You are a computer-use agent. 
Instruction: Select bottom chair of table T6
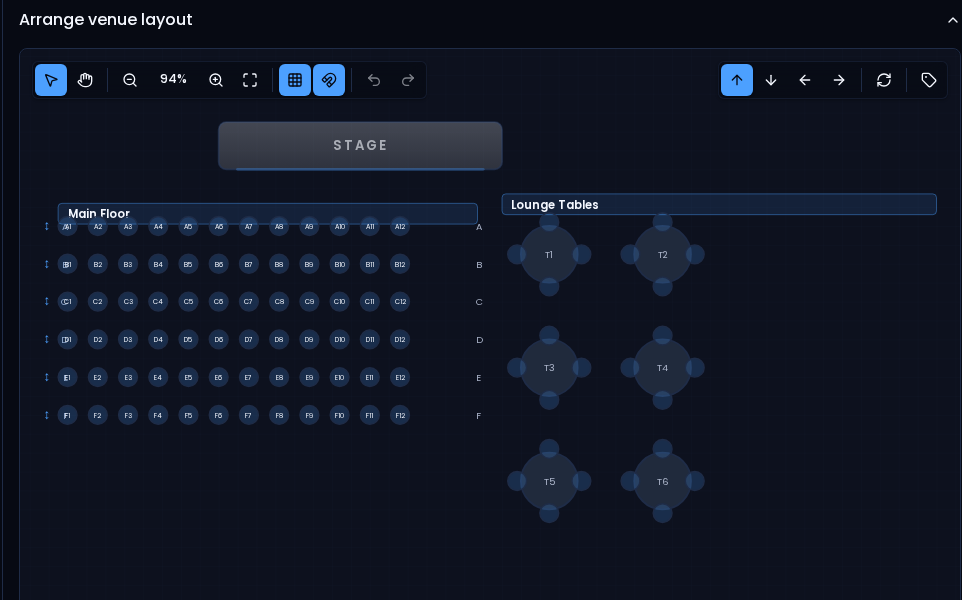coord(663,513)
